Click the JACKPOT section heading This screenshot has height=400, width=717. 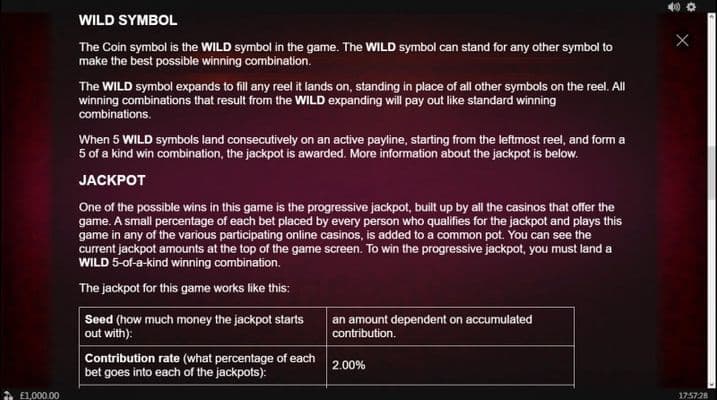coord(112,181)
